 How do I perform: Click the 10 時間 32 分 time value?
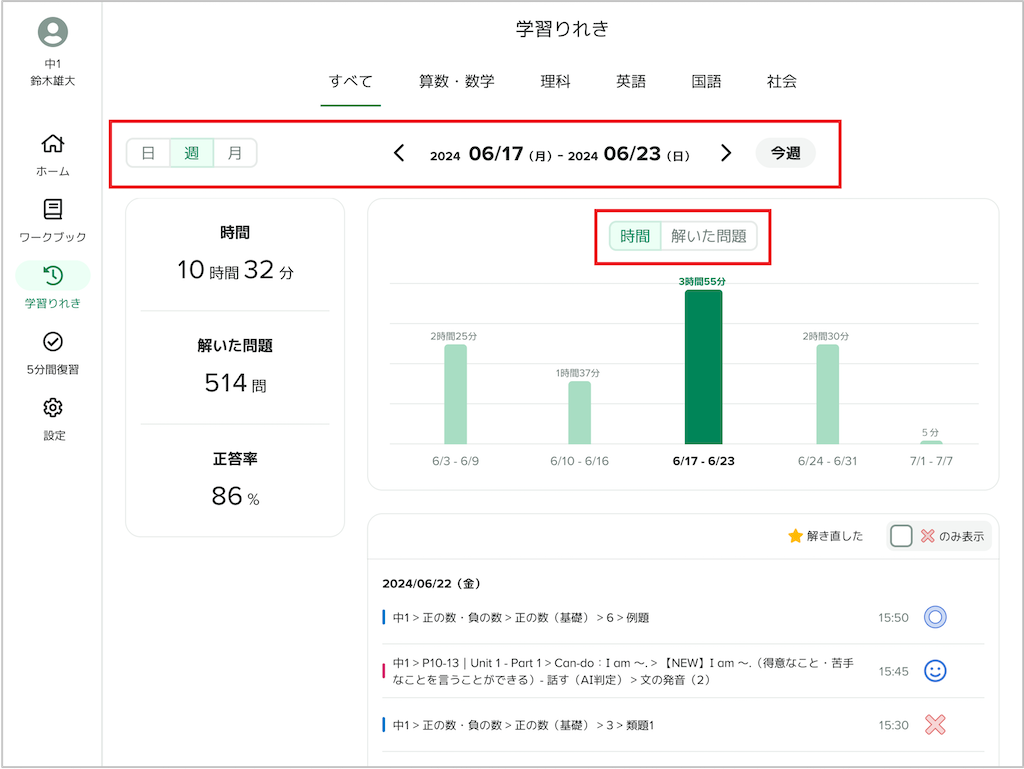pos(235,270)
